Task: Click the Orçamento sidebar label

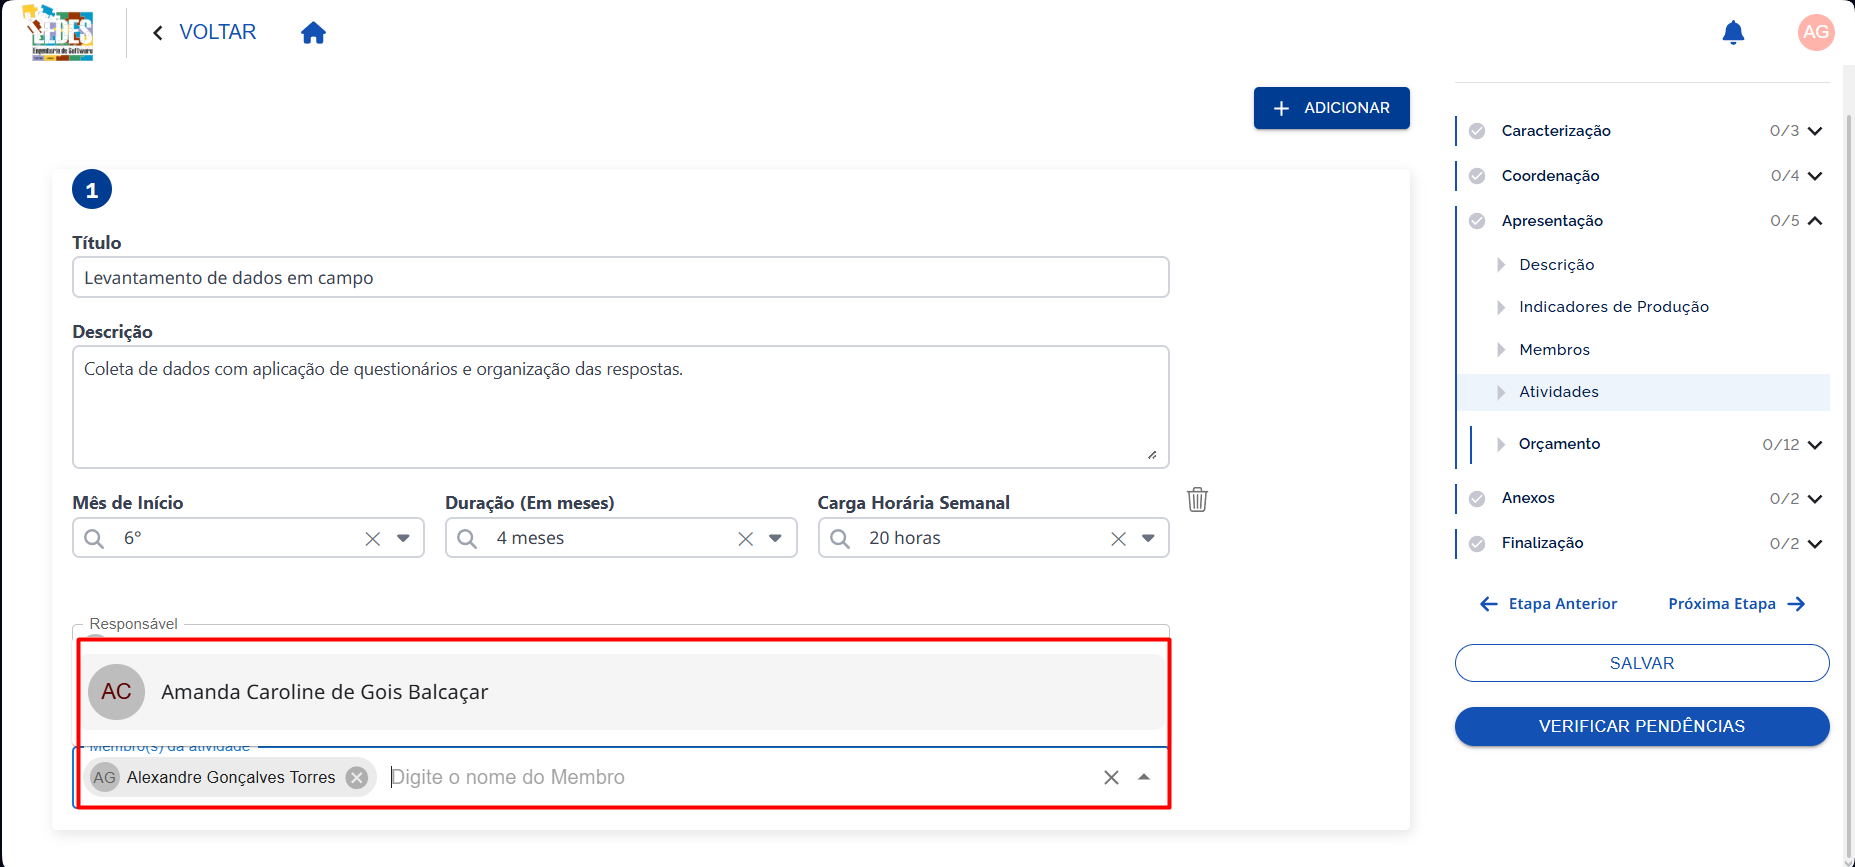Action: click(x=1559, y=444)
